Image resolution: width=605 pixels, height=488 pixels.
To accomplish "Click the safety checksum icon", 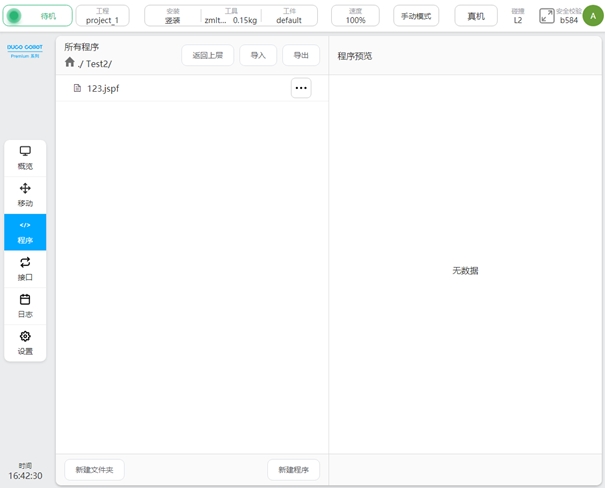I will click(547, 15).
